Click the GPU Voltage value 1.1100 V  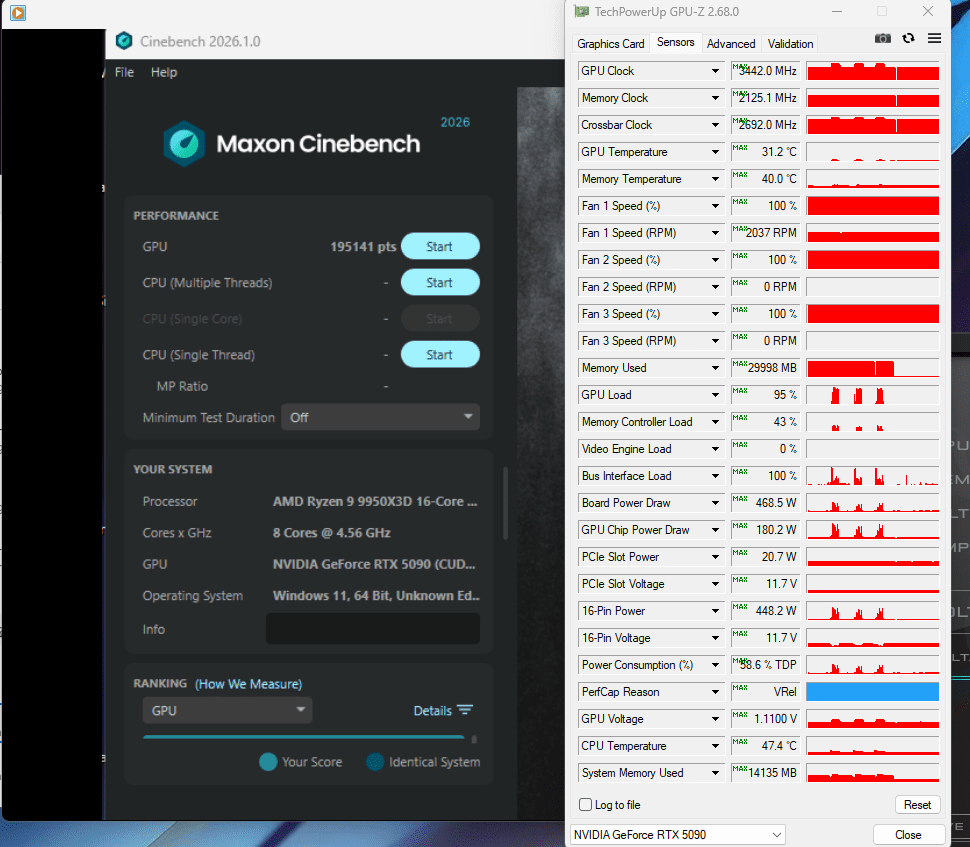tap(775, 719)
